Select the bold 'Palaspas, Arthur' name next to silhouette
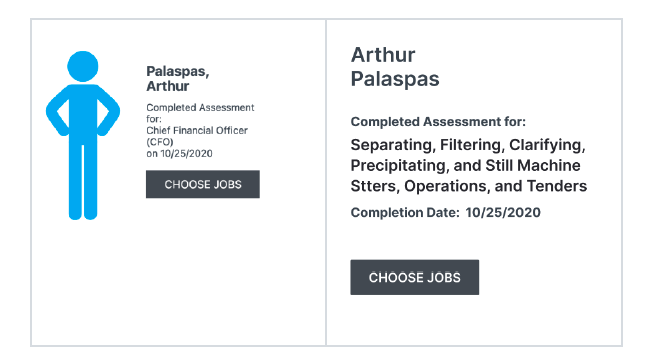Viewport: 672px width, 360px height. (x=178, y=78)
